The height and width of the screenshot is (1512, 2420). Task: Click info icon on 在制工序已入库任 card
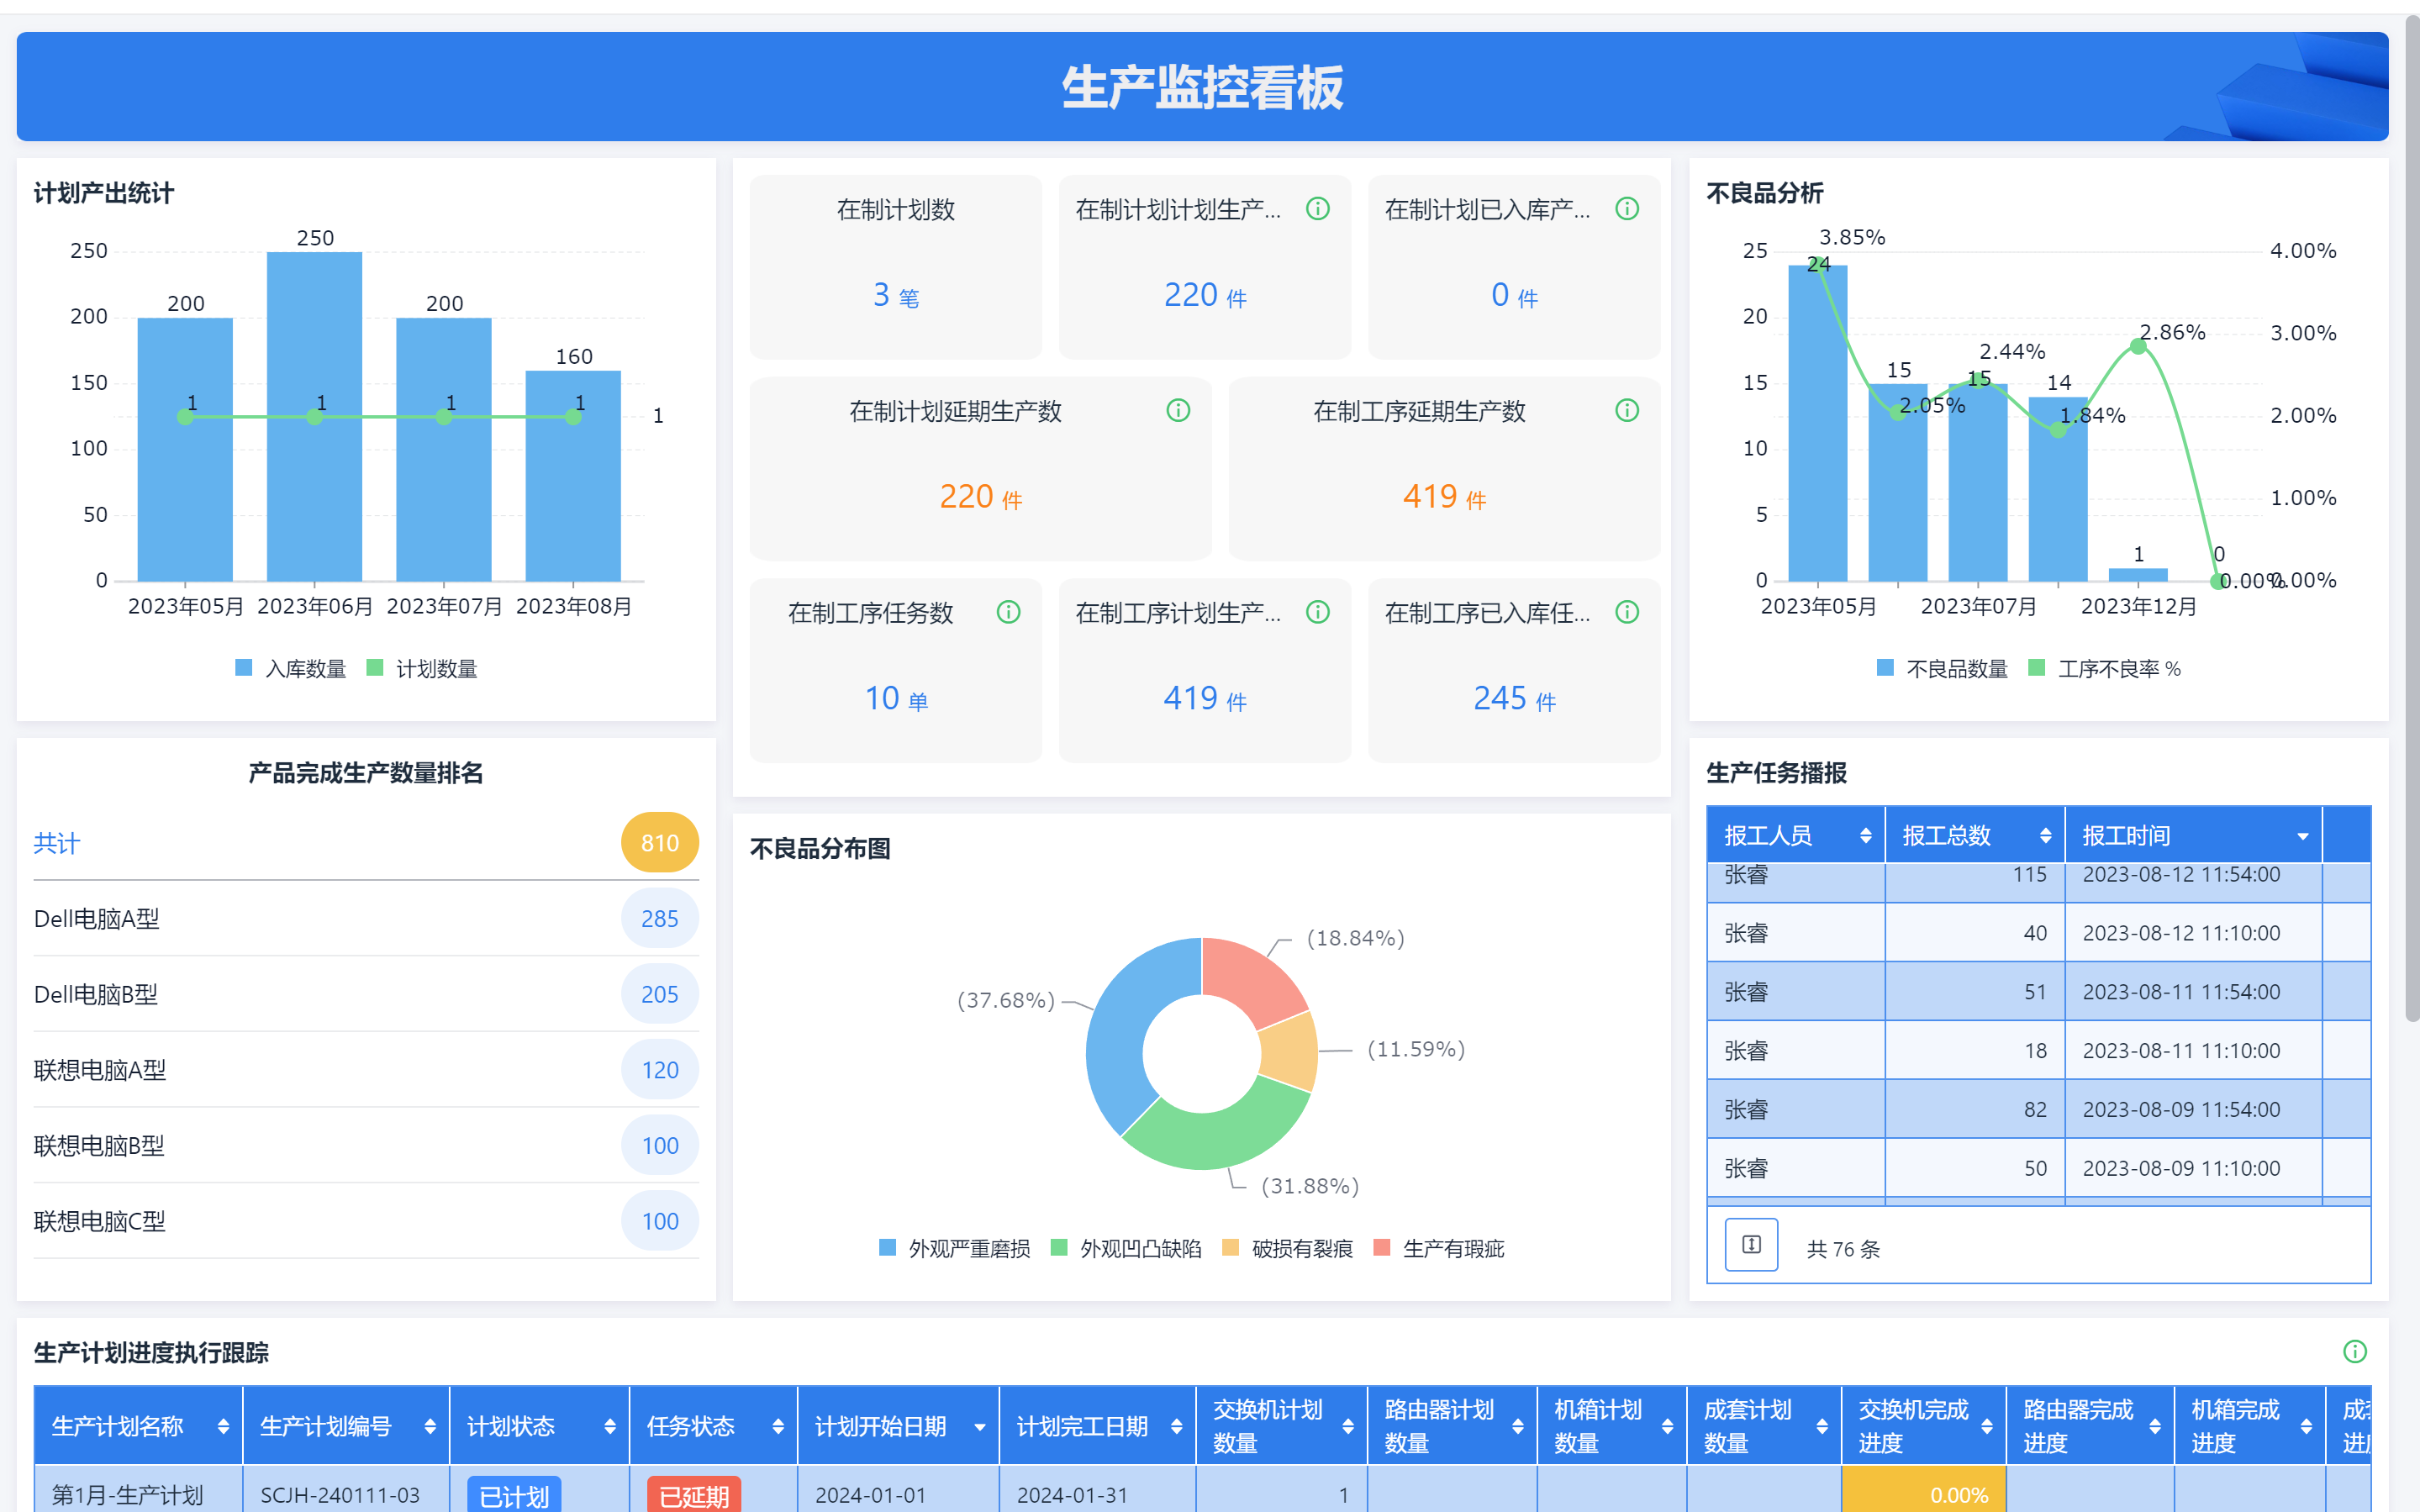(x=1627, y=612)
